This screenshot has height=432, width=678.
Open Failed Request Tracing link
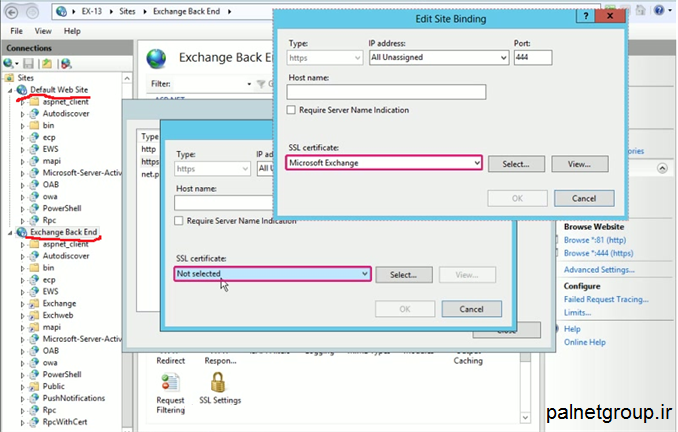(606, 299)
